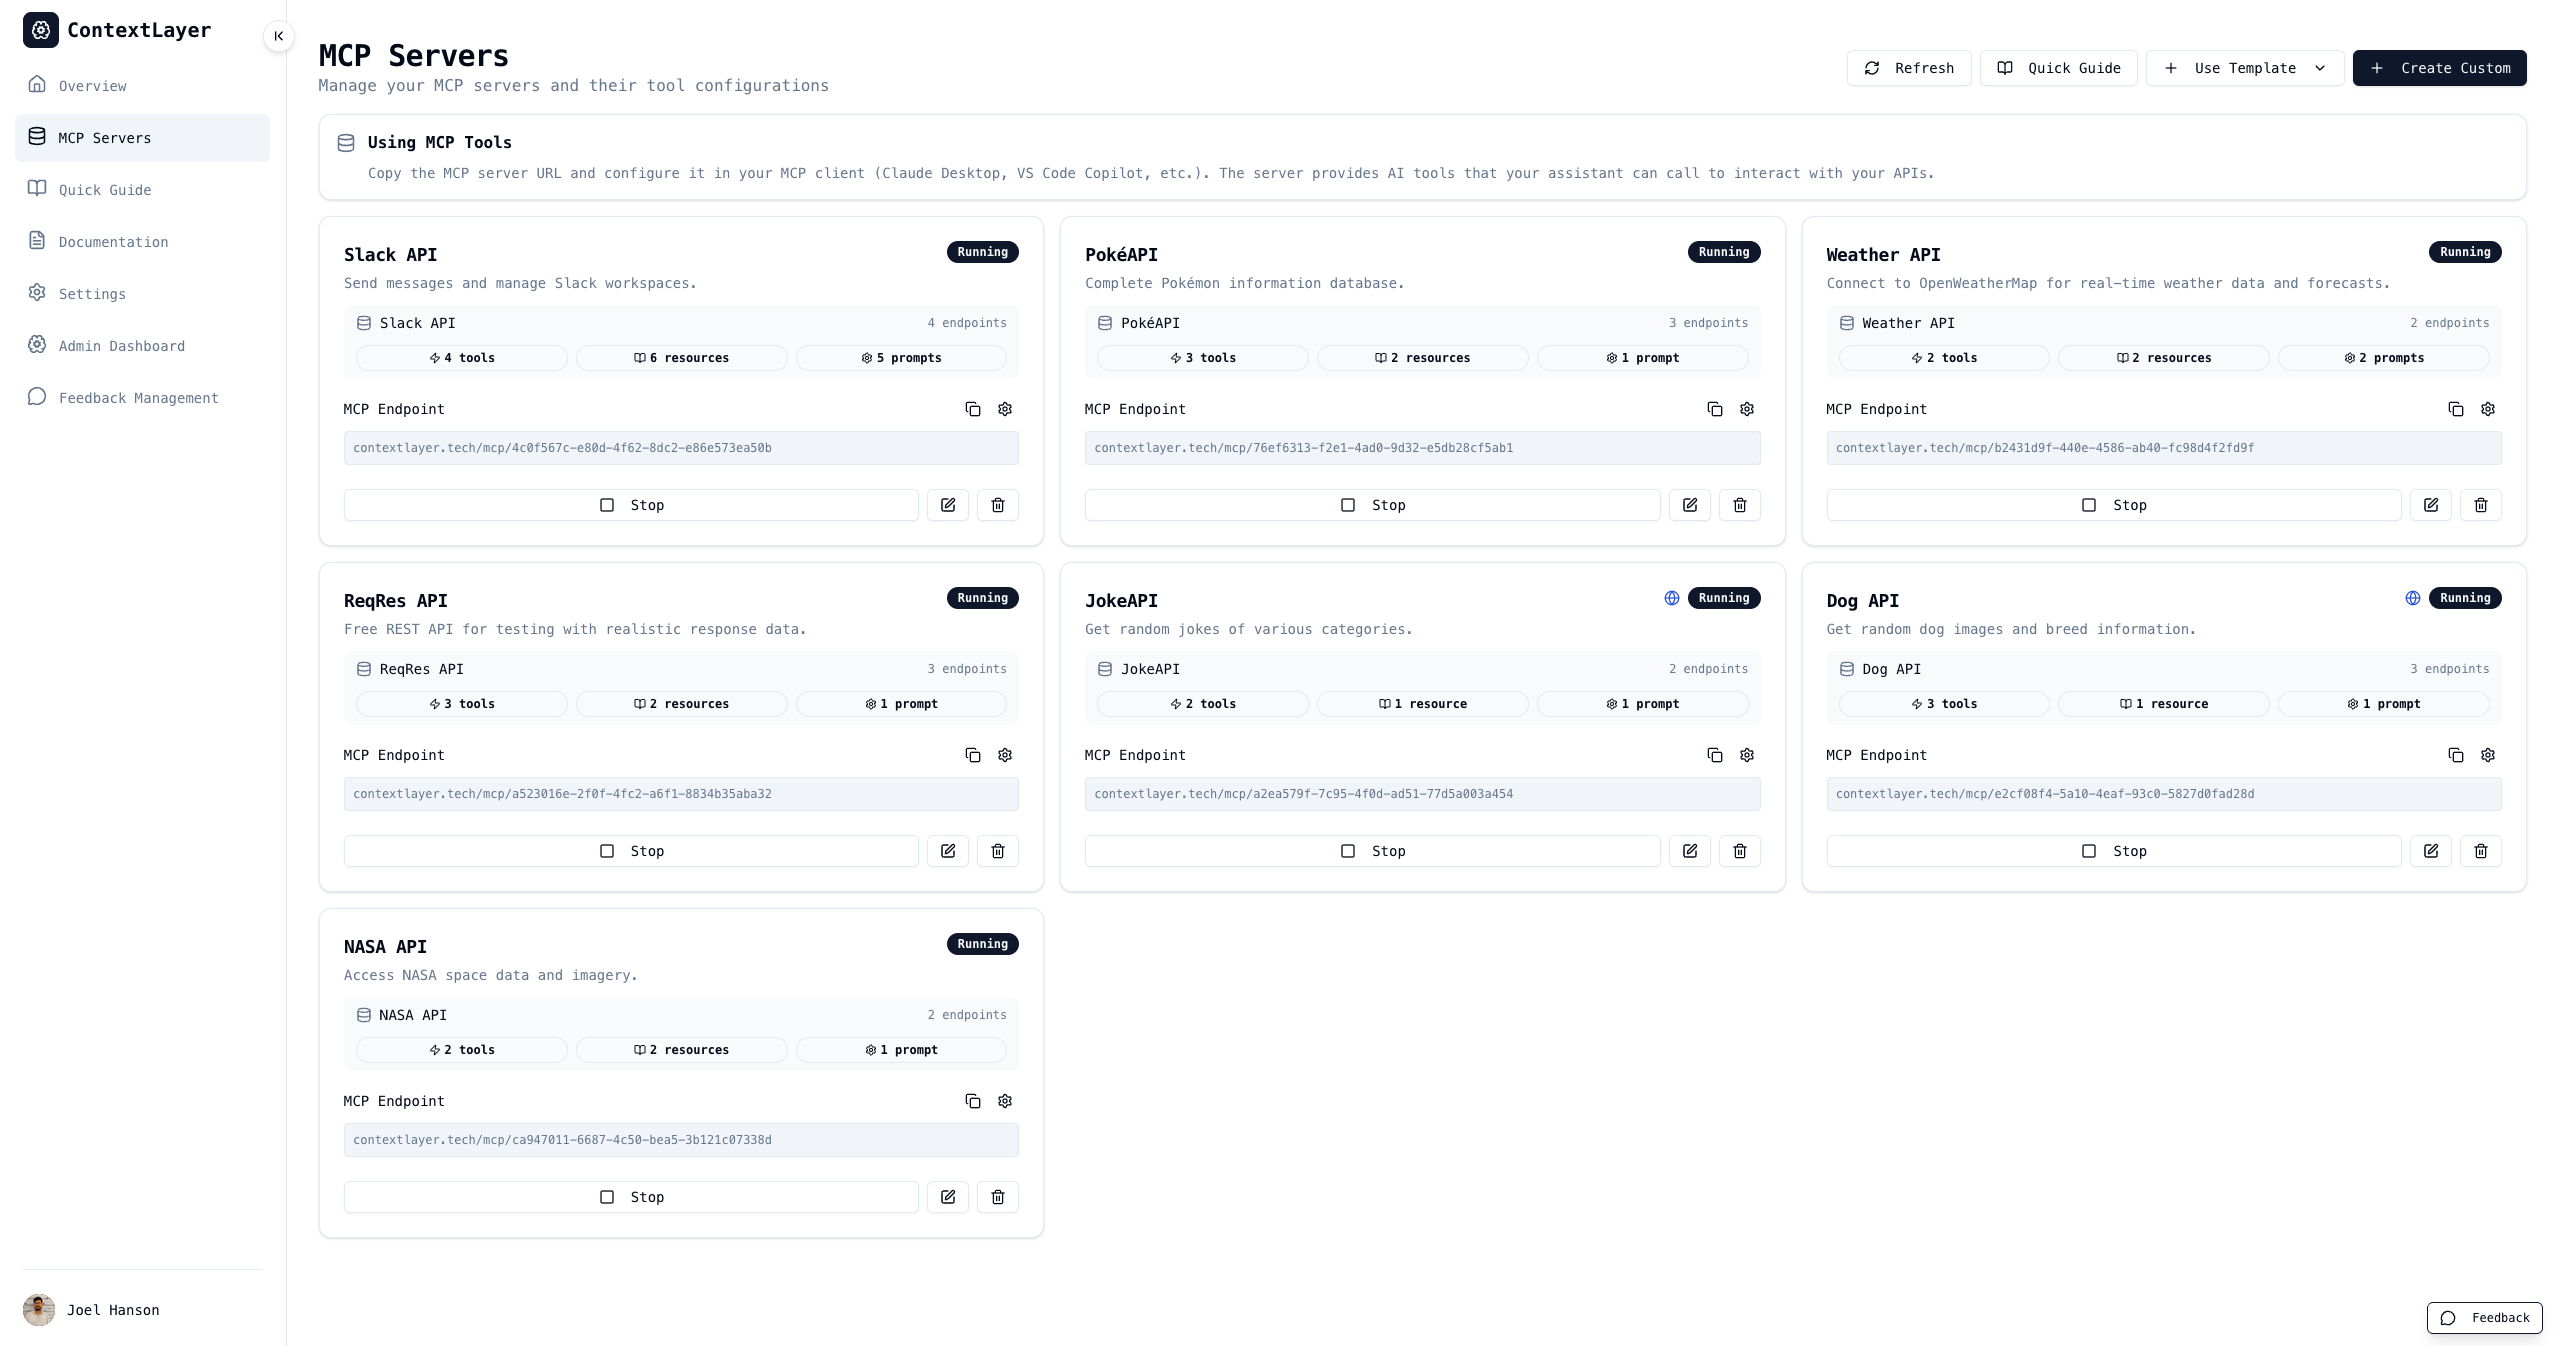Viewport: 2555px width, 1346px height.
Task: Collapse the left sidebar
Action: (279, 35)
